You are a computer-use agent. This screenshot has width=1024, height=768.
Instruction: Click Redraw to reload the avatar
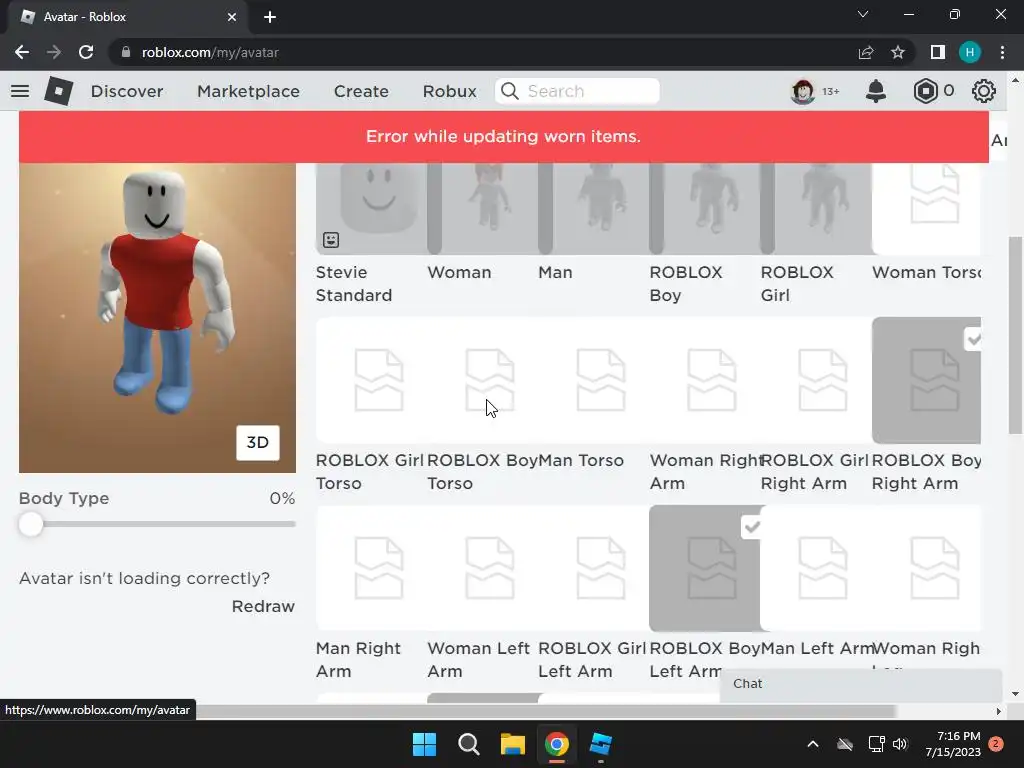coord(263,606)
